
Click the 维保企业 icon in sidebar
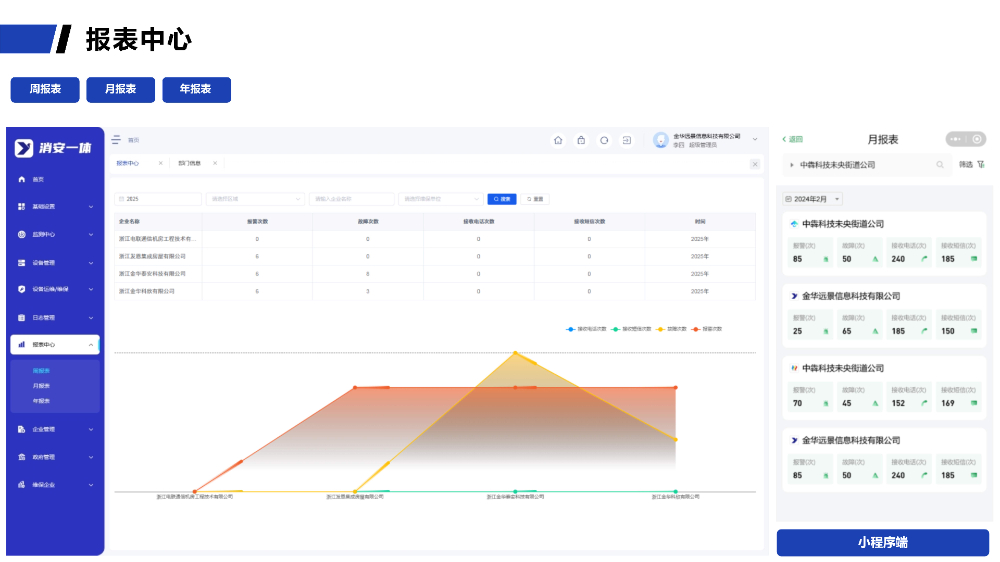[x=22, y=485]
